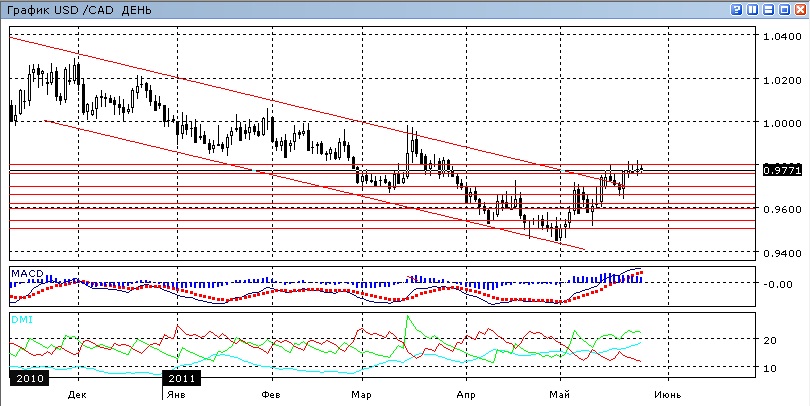Click the 1.0000 price axis label
Screen dimensions: 810x406
781,124
